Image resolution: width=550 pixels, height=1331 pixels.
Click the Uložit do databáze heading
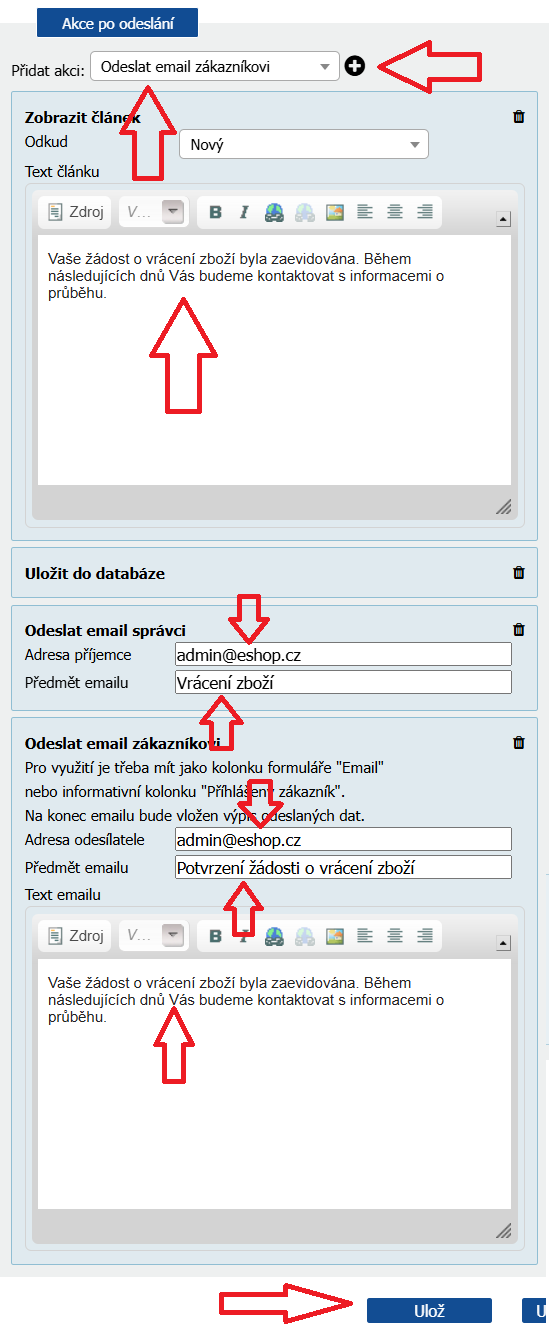pyautogui.click(x=95, y=574)
